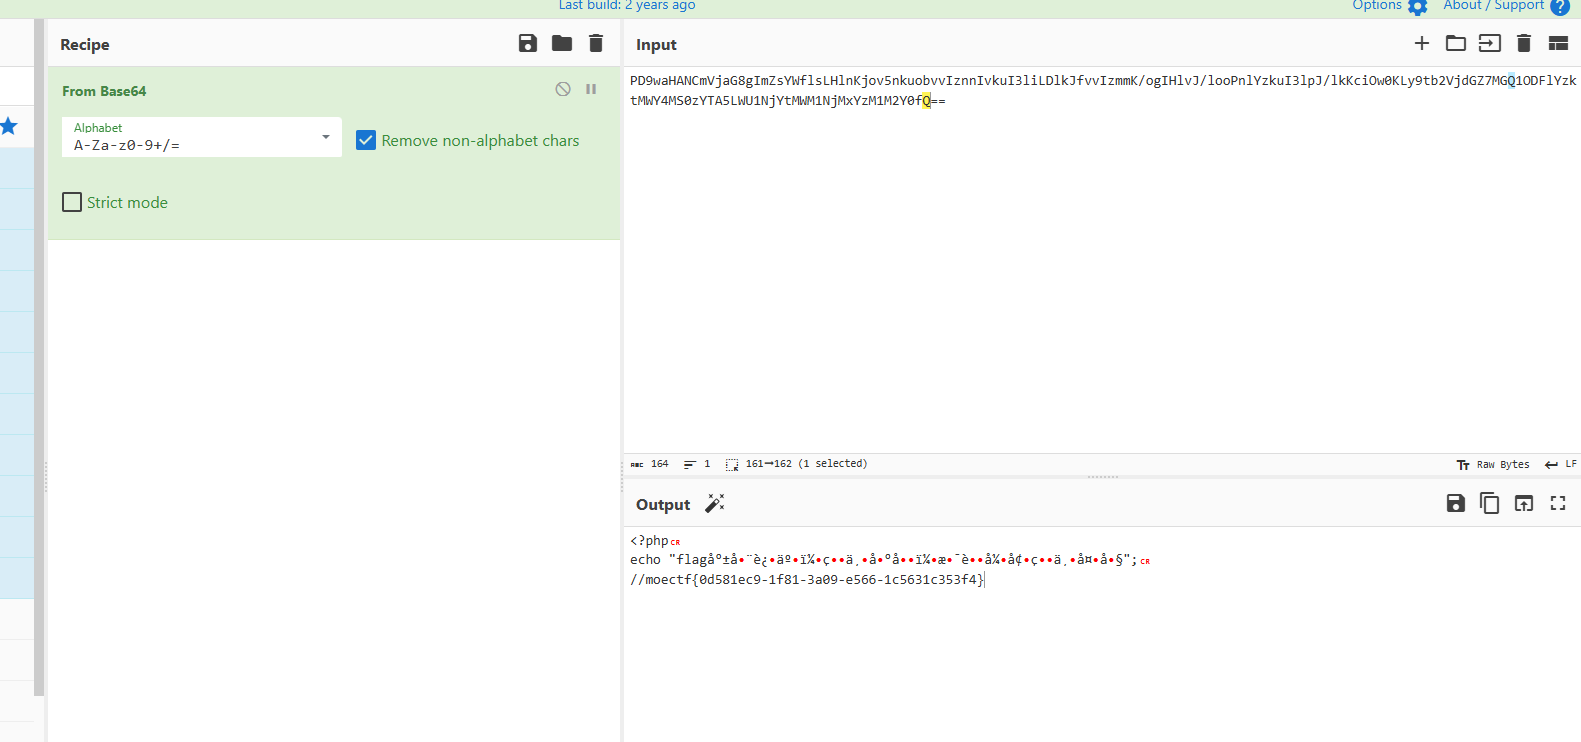Reset the input/output pane layout
The height and width of the screenshot is (742, 1581).
[1558, 43]
